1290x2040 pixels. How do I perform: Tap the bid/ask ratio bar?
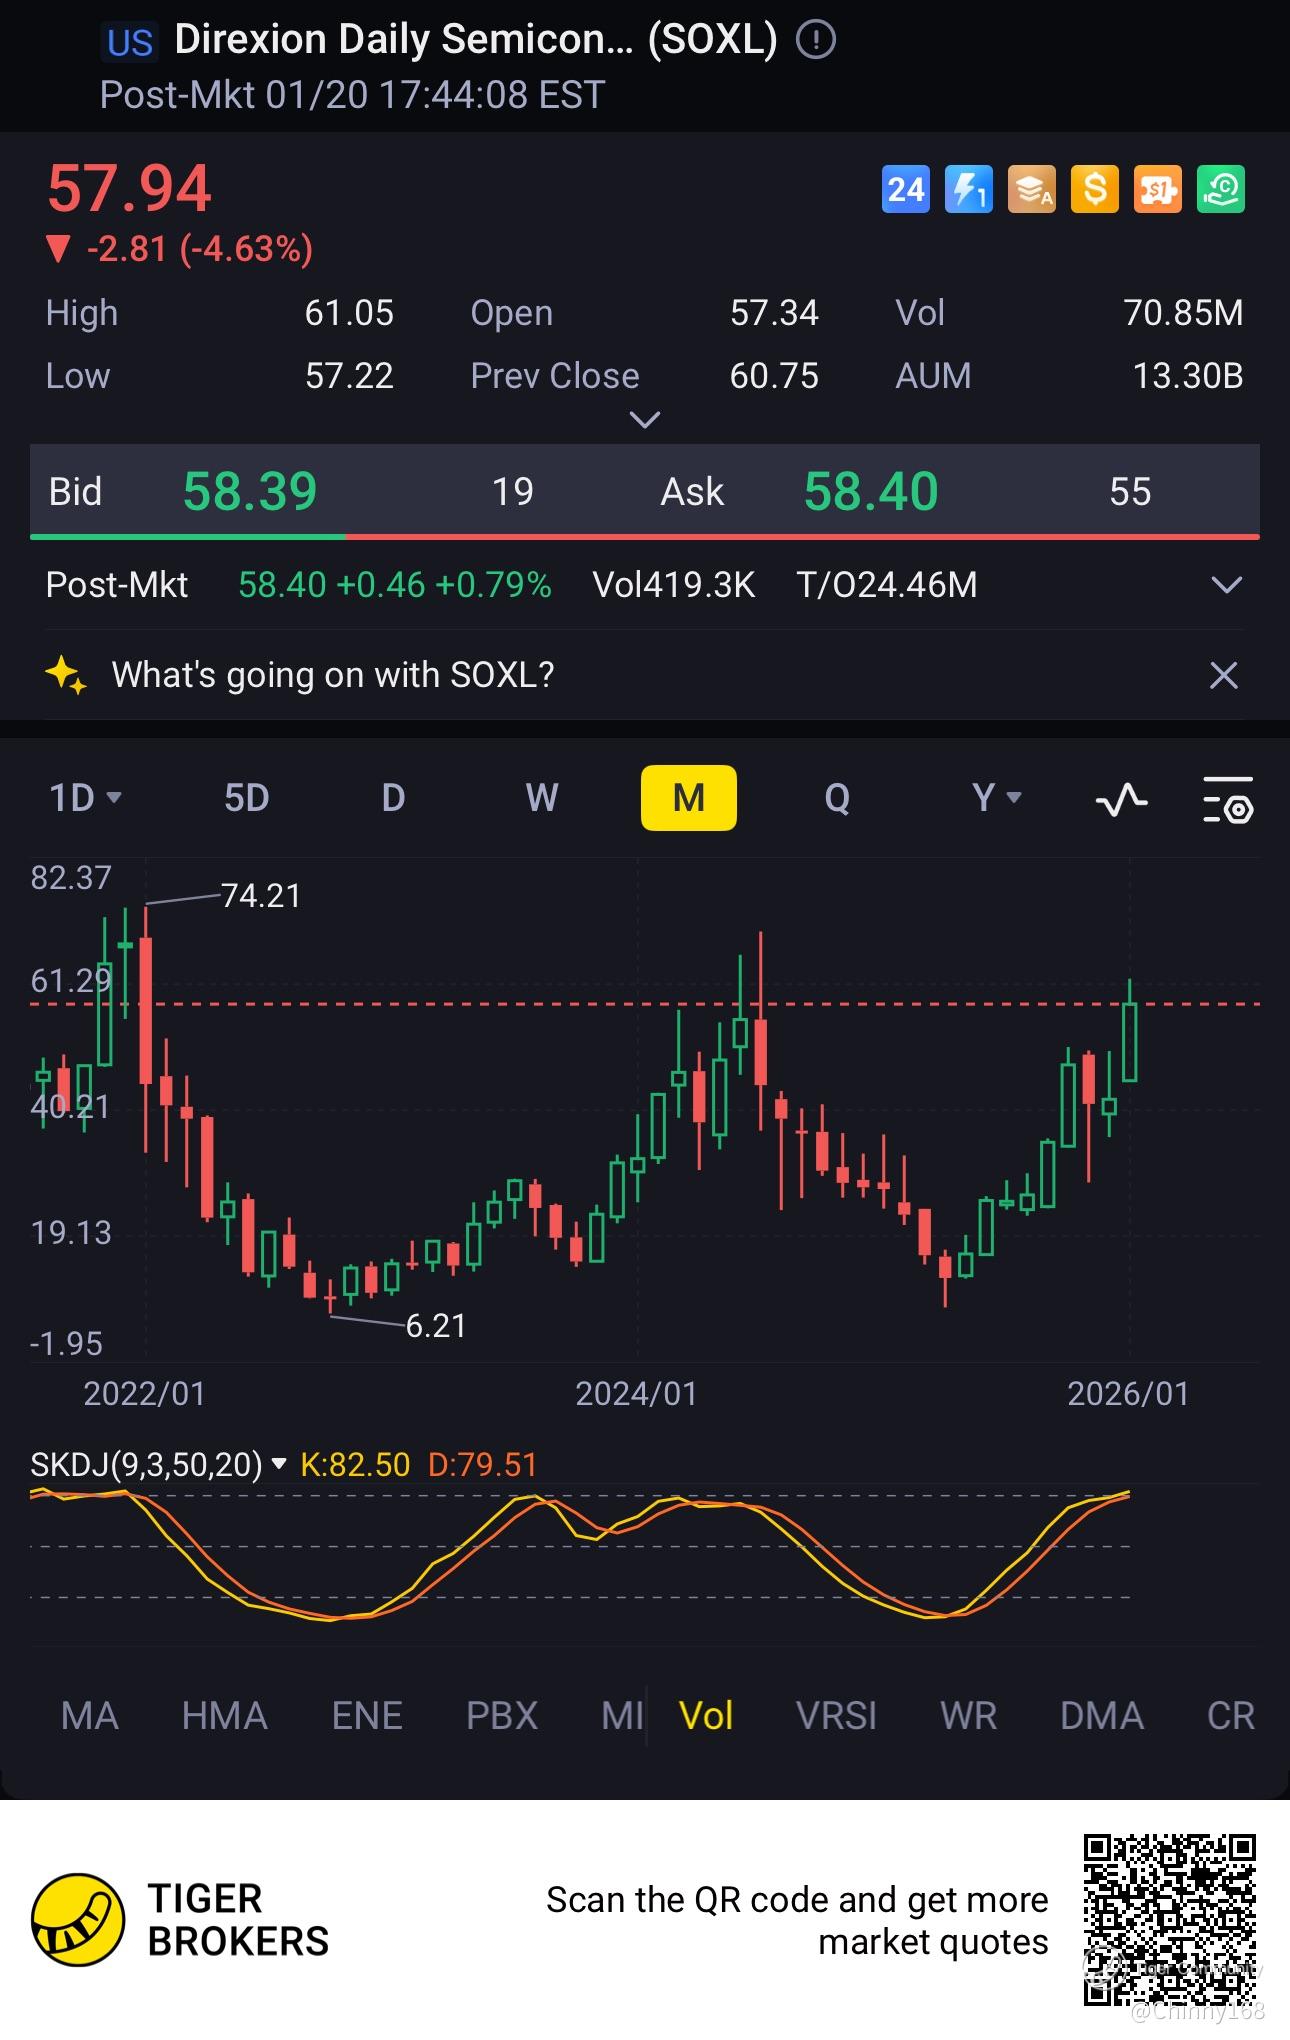coord(645,537)
